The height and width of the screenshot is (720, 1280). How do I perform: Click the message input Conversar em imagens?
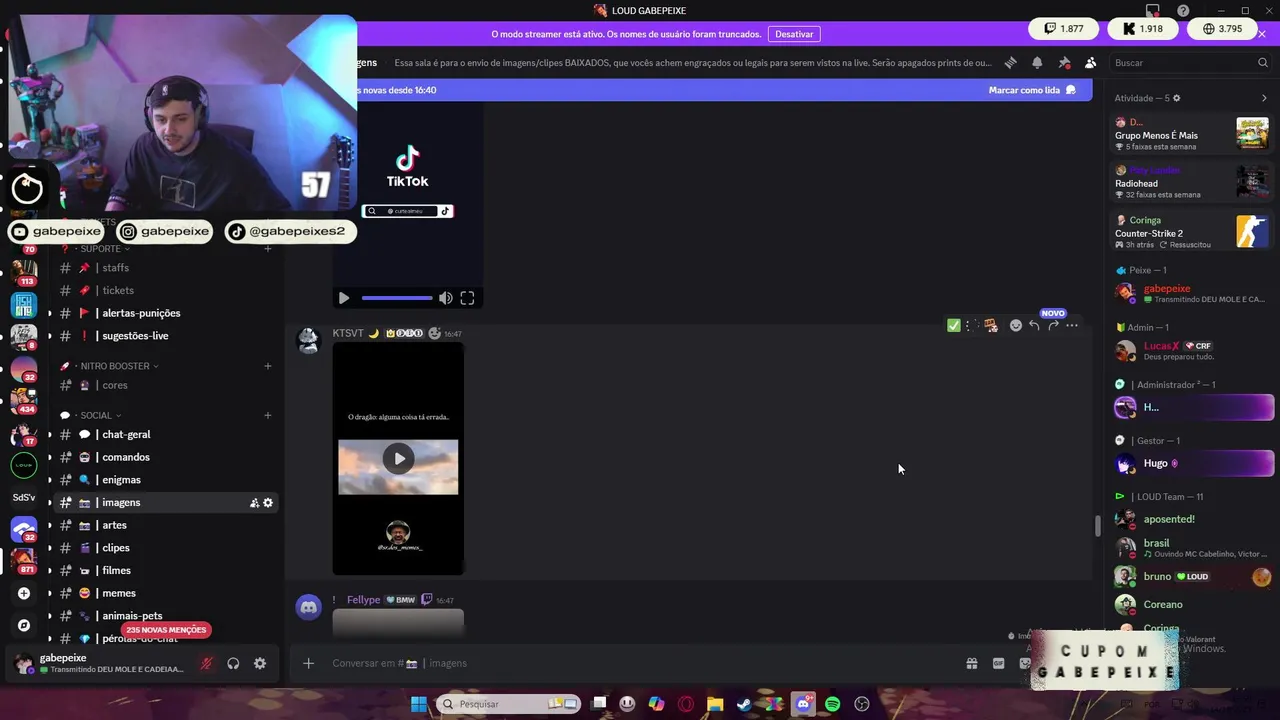point(640,663)
